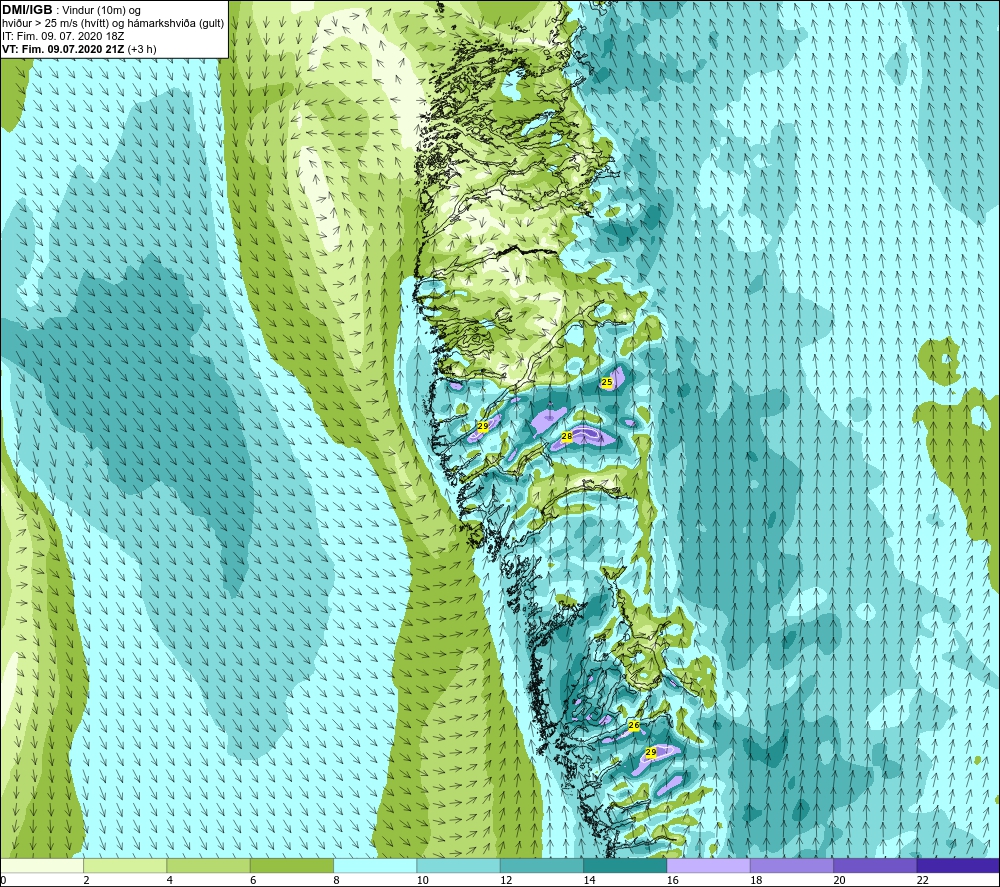
Task: Select the 4–6 m/s green legend swatch
Action: 209,865
